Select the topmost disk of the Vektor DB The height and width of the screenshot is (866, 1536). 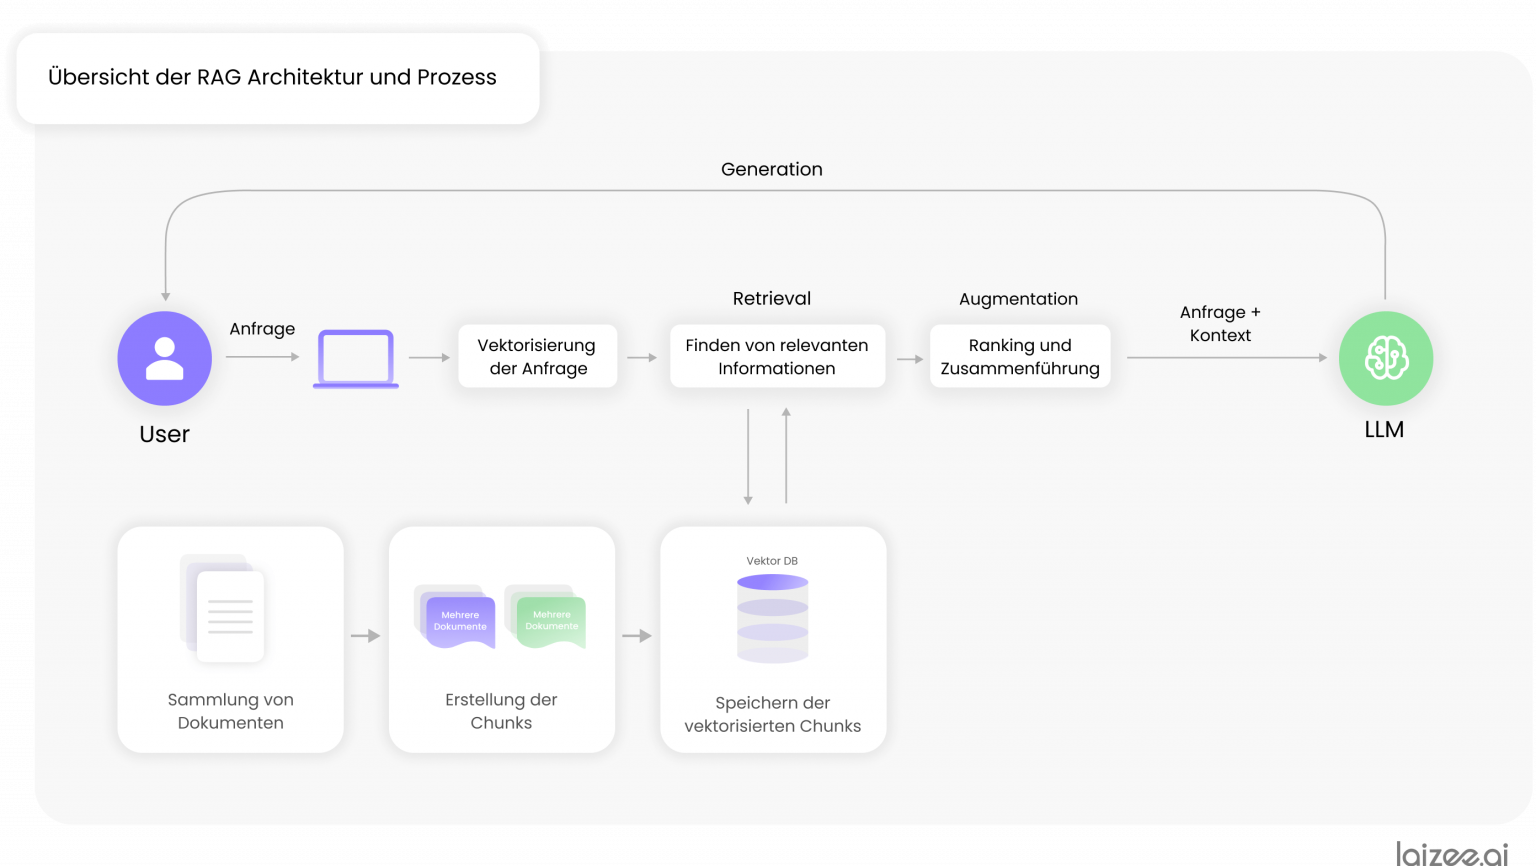coord(772,583)
